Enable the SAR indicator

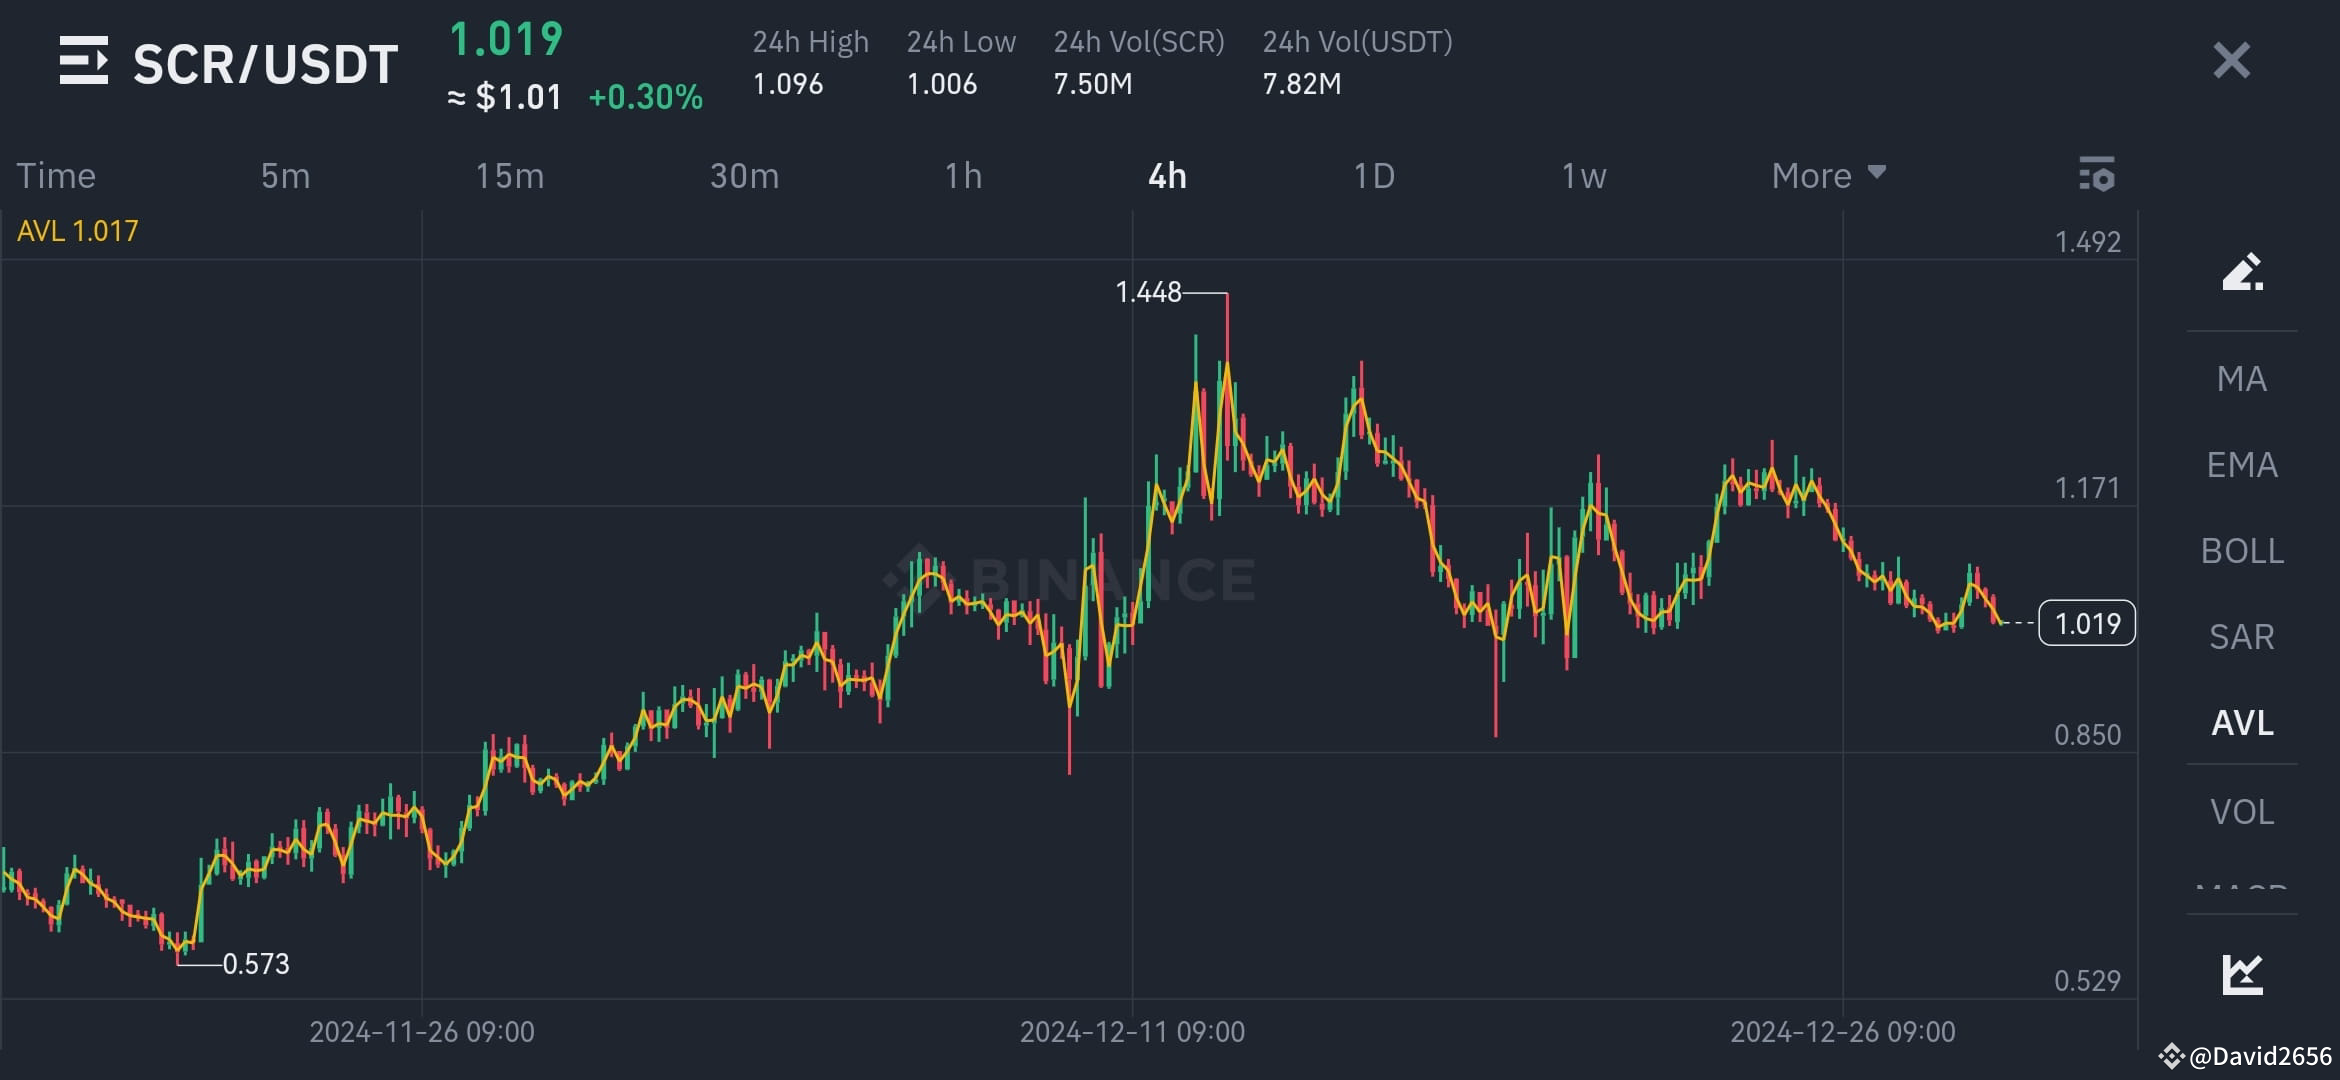tap(2241, 636)
